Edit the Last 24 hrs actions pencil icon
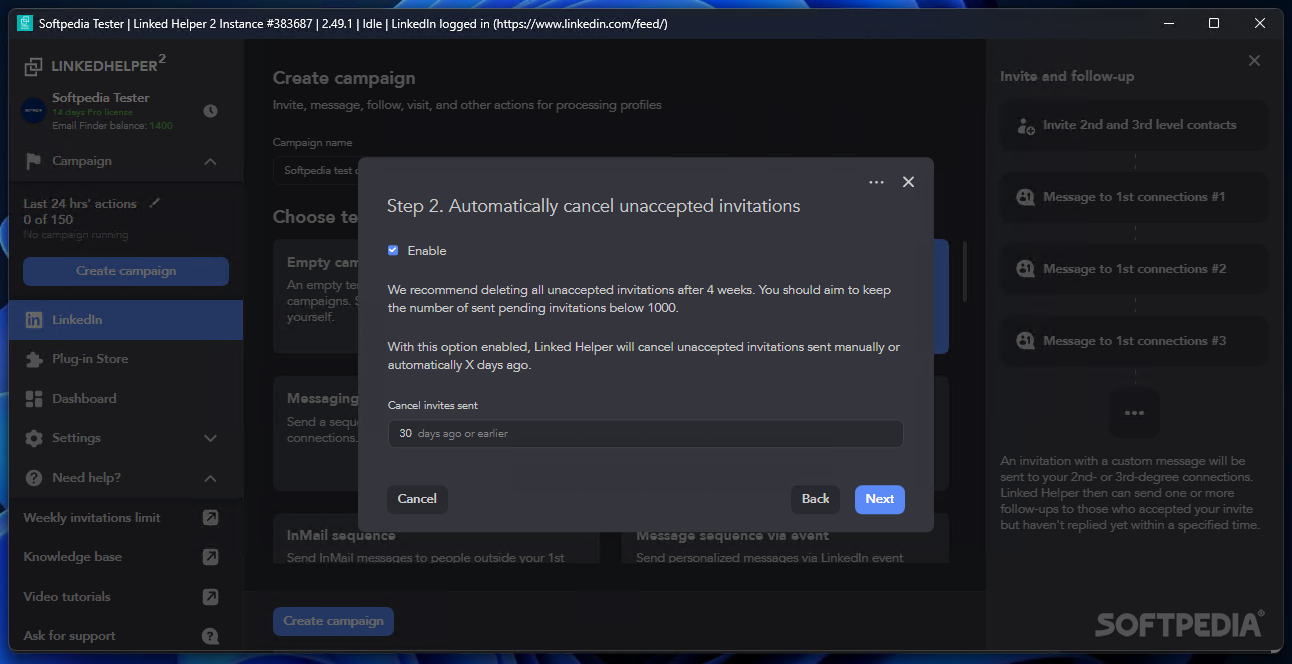This screenshot has width=1292, height=664. click(x=154, y=203)
